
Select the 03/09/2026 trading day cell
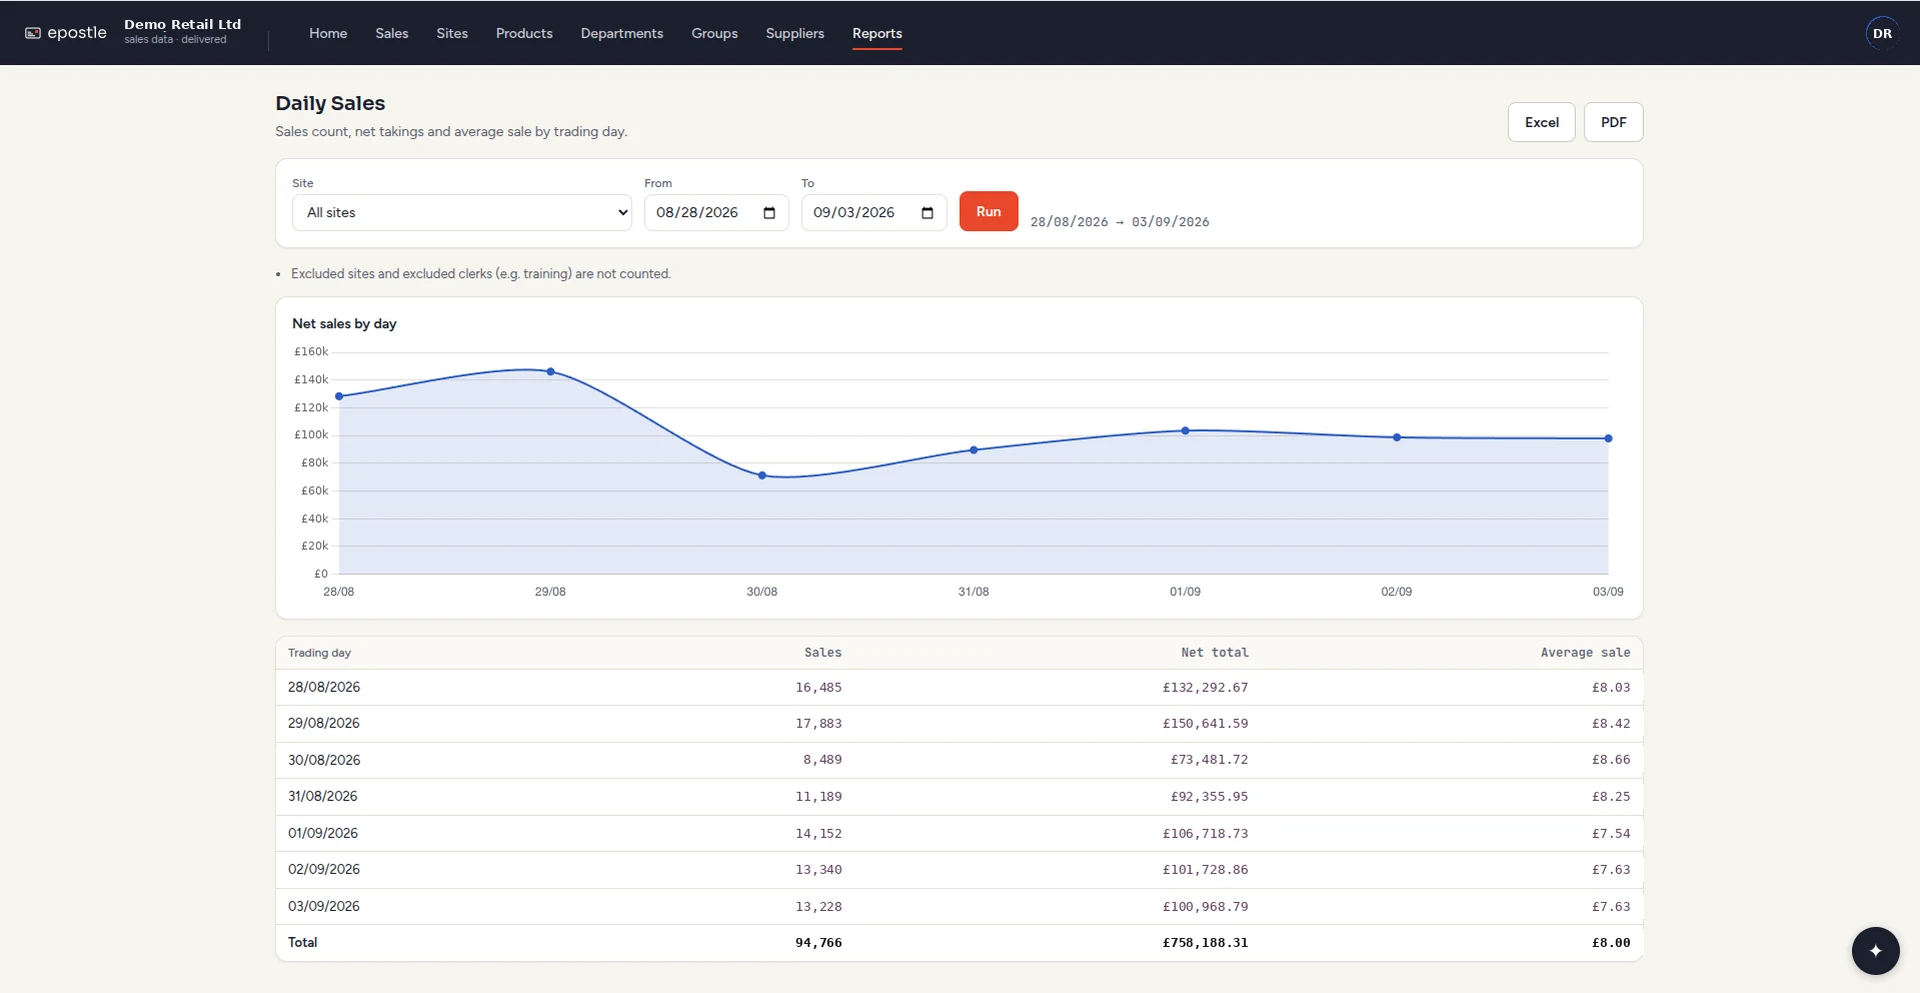click(x=324, y=906)
